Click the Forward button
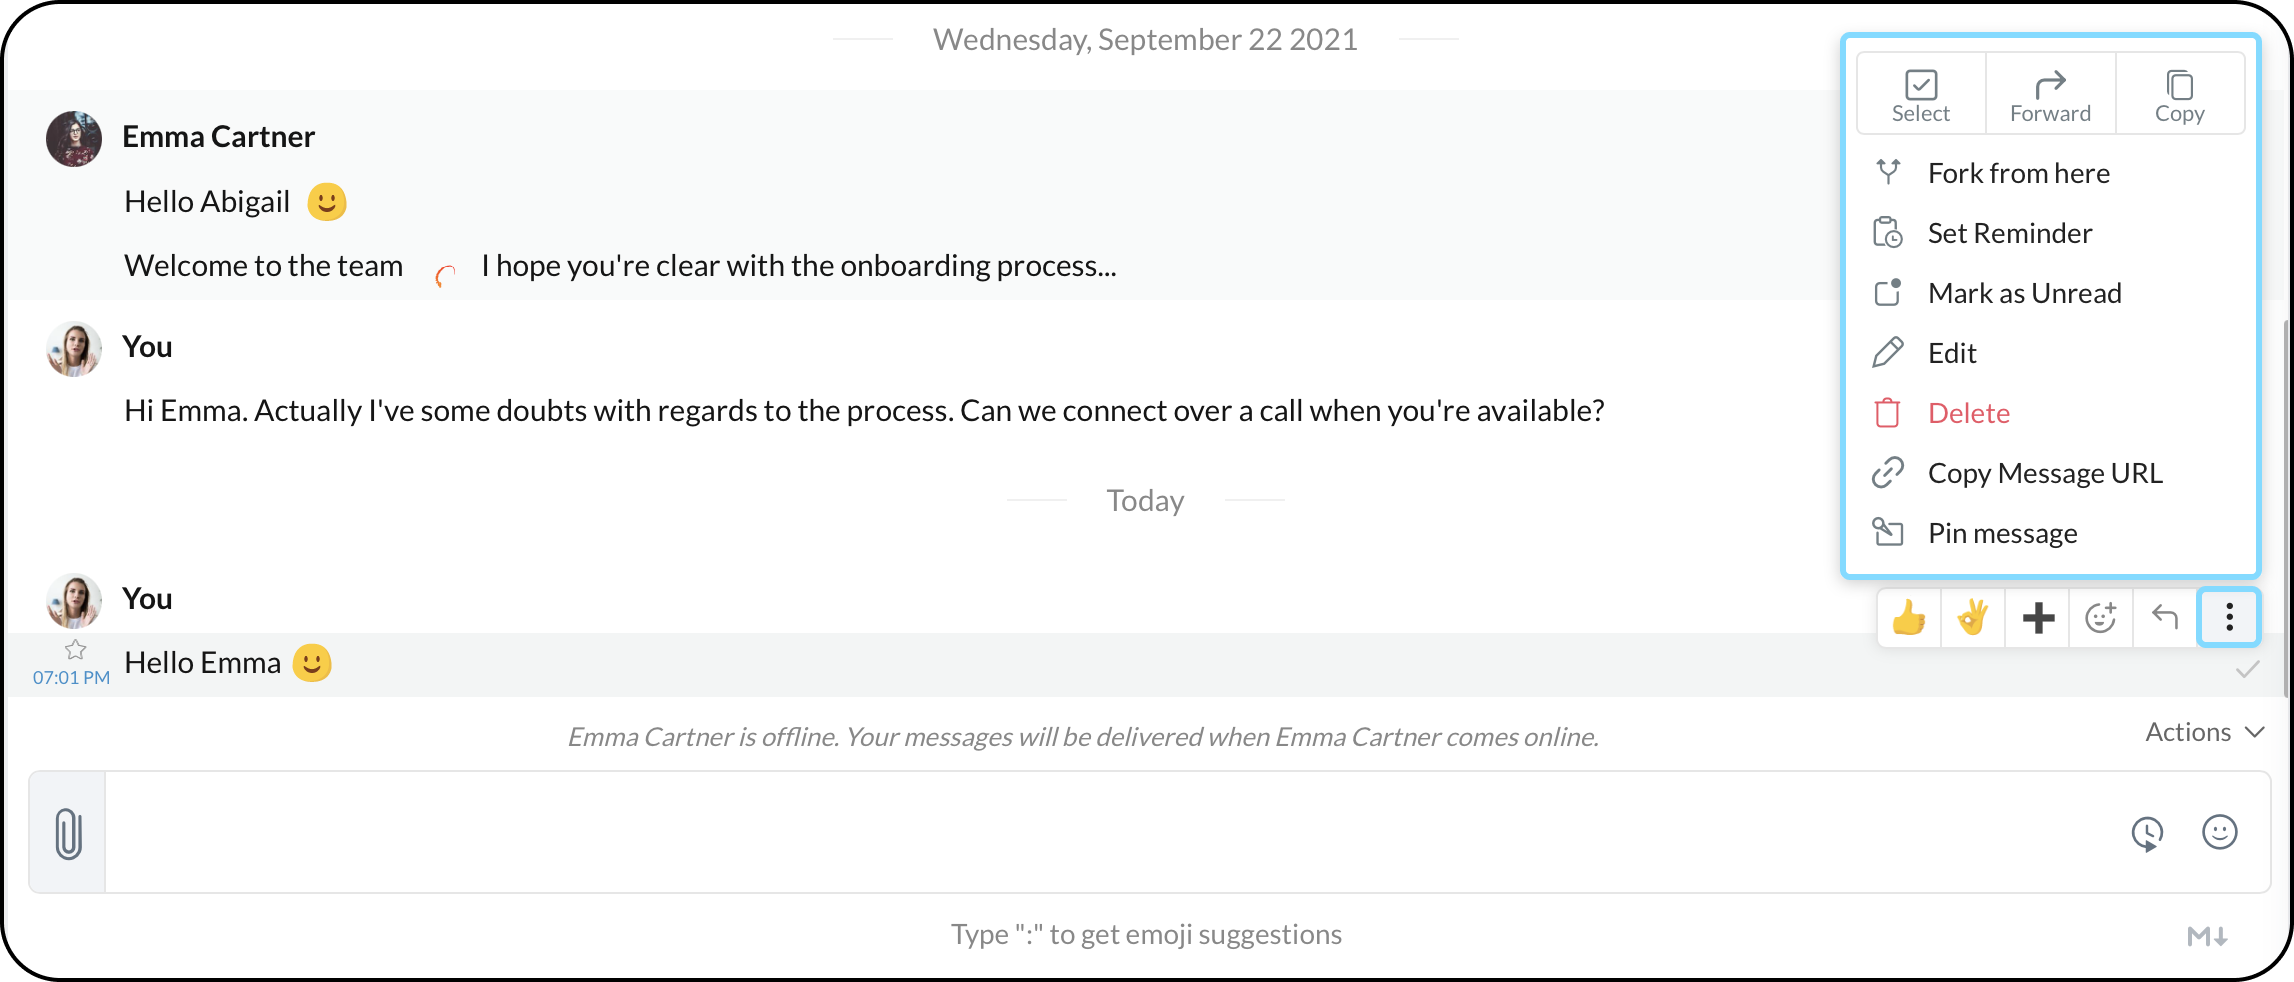The width and height of the screenshot is (2294, 982). coord(2050,95)
